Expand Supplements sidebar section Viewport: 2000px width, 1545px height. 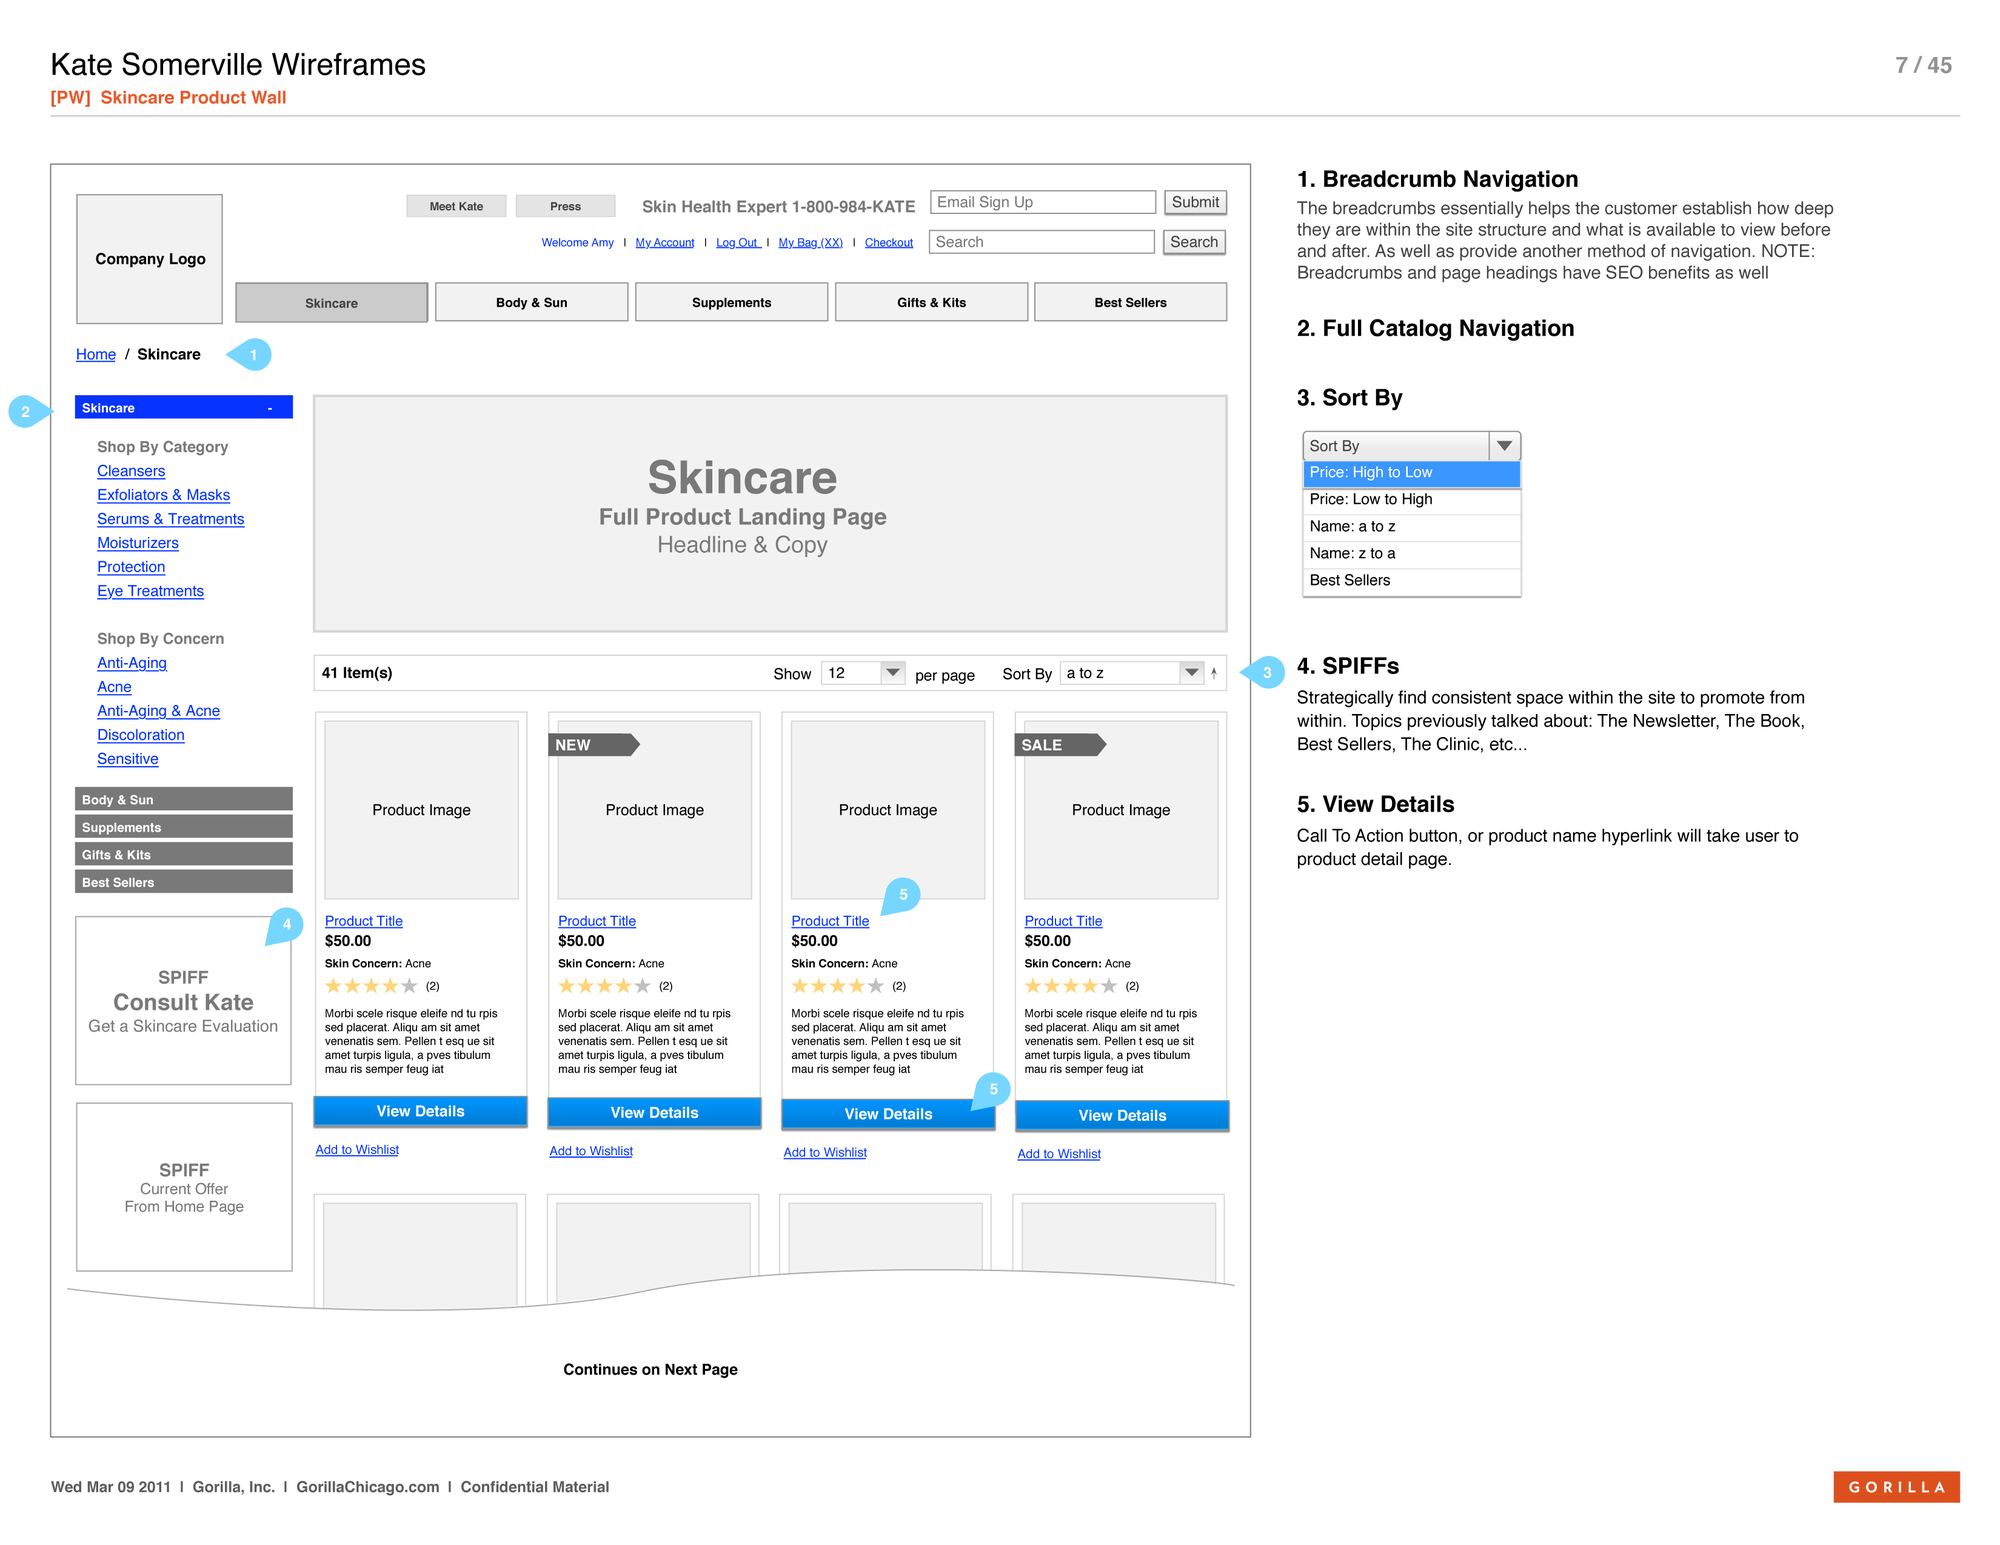point(183,827)
